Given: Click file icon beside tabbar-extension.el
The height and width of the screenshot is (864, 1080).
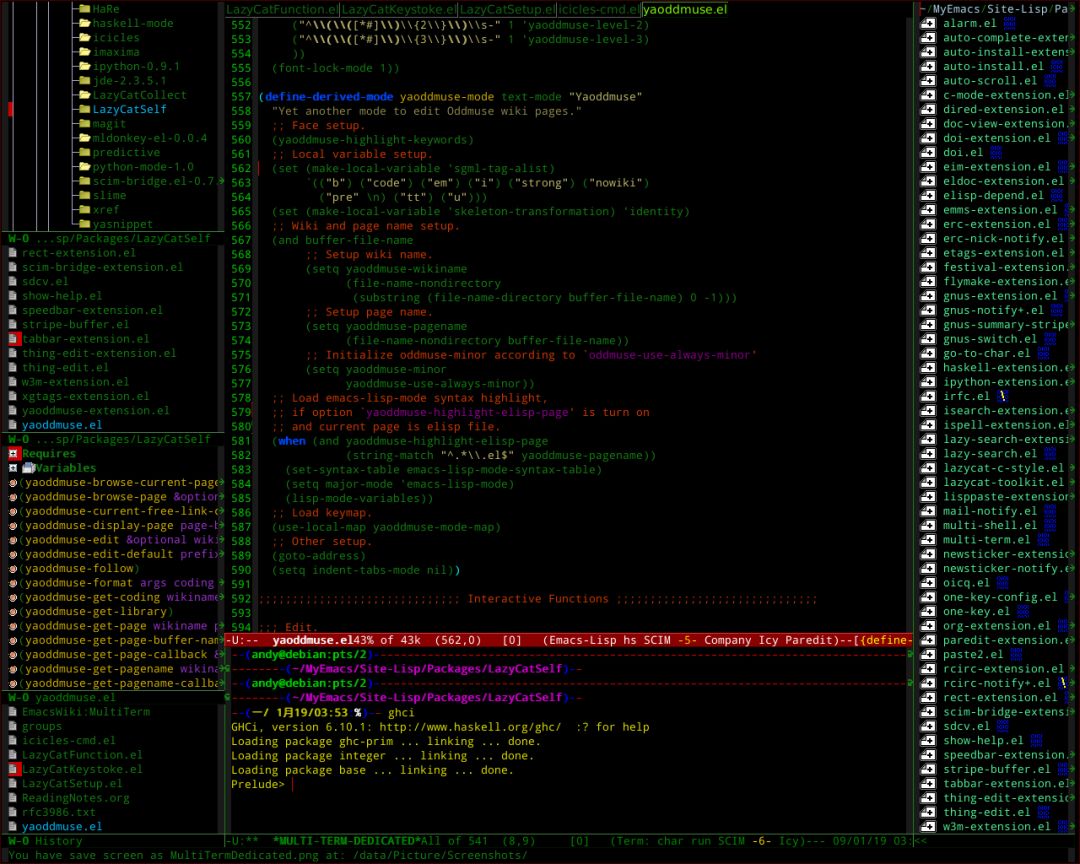Looking at the screenshot, I should (14, 339).
